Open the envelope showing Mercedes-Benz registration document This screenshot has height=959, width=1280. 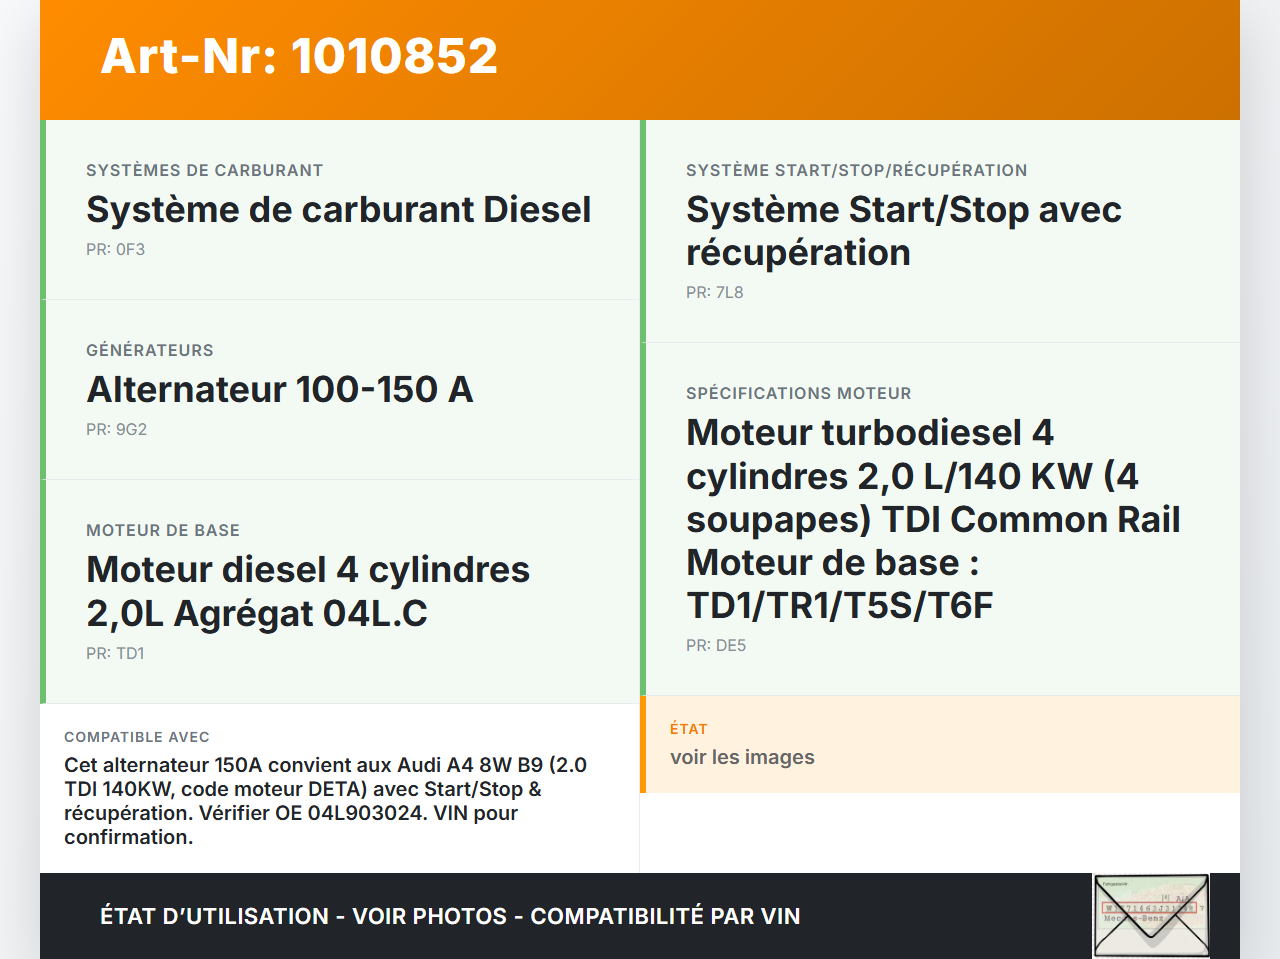pos(1150,915)
